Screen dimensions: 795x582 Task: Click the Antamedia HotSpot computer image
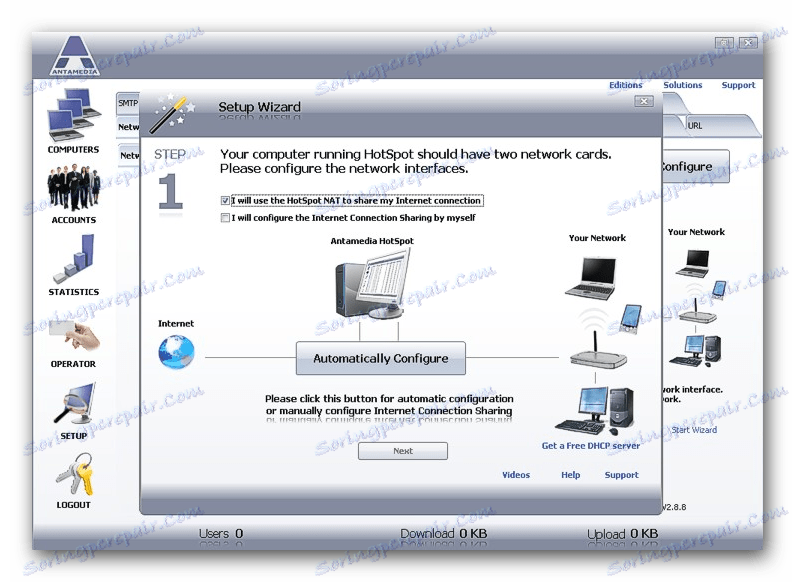(372, 284)
